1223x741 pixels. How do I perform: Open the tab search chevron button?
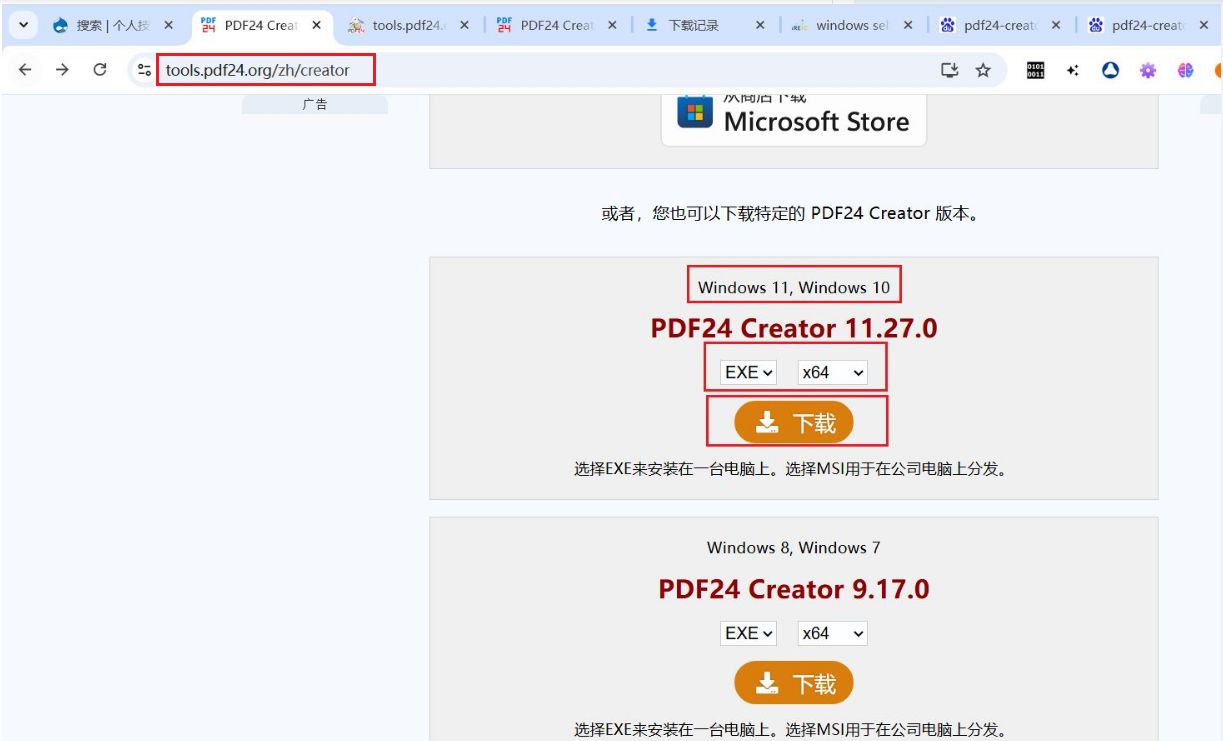coord(24,25)
